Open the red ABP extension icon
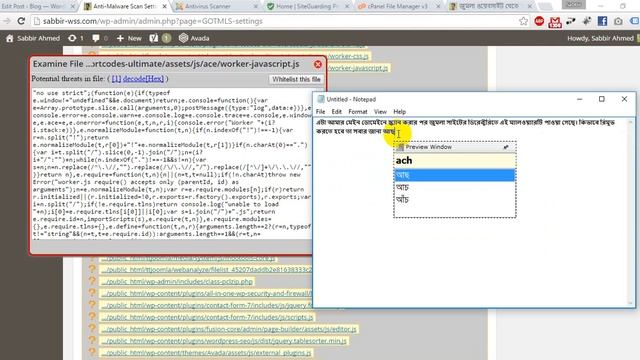Image resolution: width=640 pixels, height=360 pixels. (539, 21)
